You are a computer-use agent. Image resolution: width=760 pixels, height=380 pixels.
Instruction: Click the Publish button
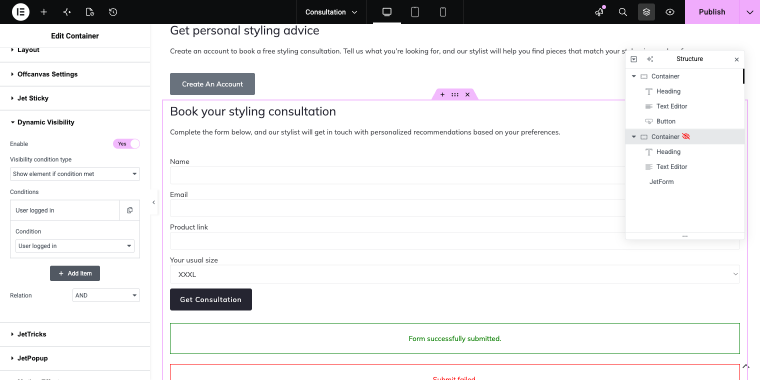point(712,12)
